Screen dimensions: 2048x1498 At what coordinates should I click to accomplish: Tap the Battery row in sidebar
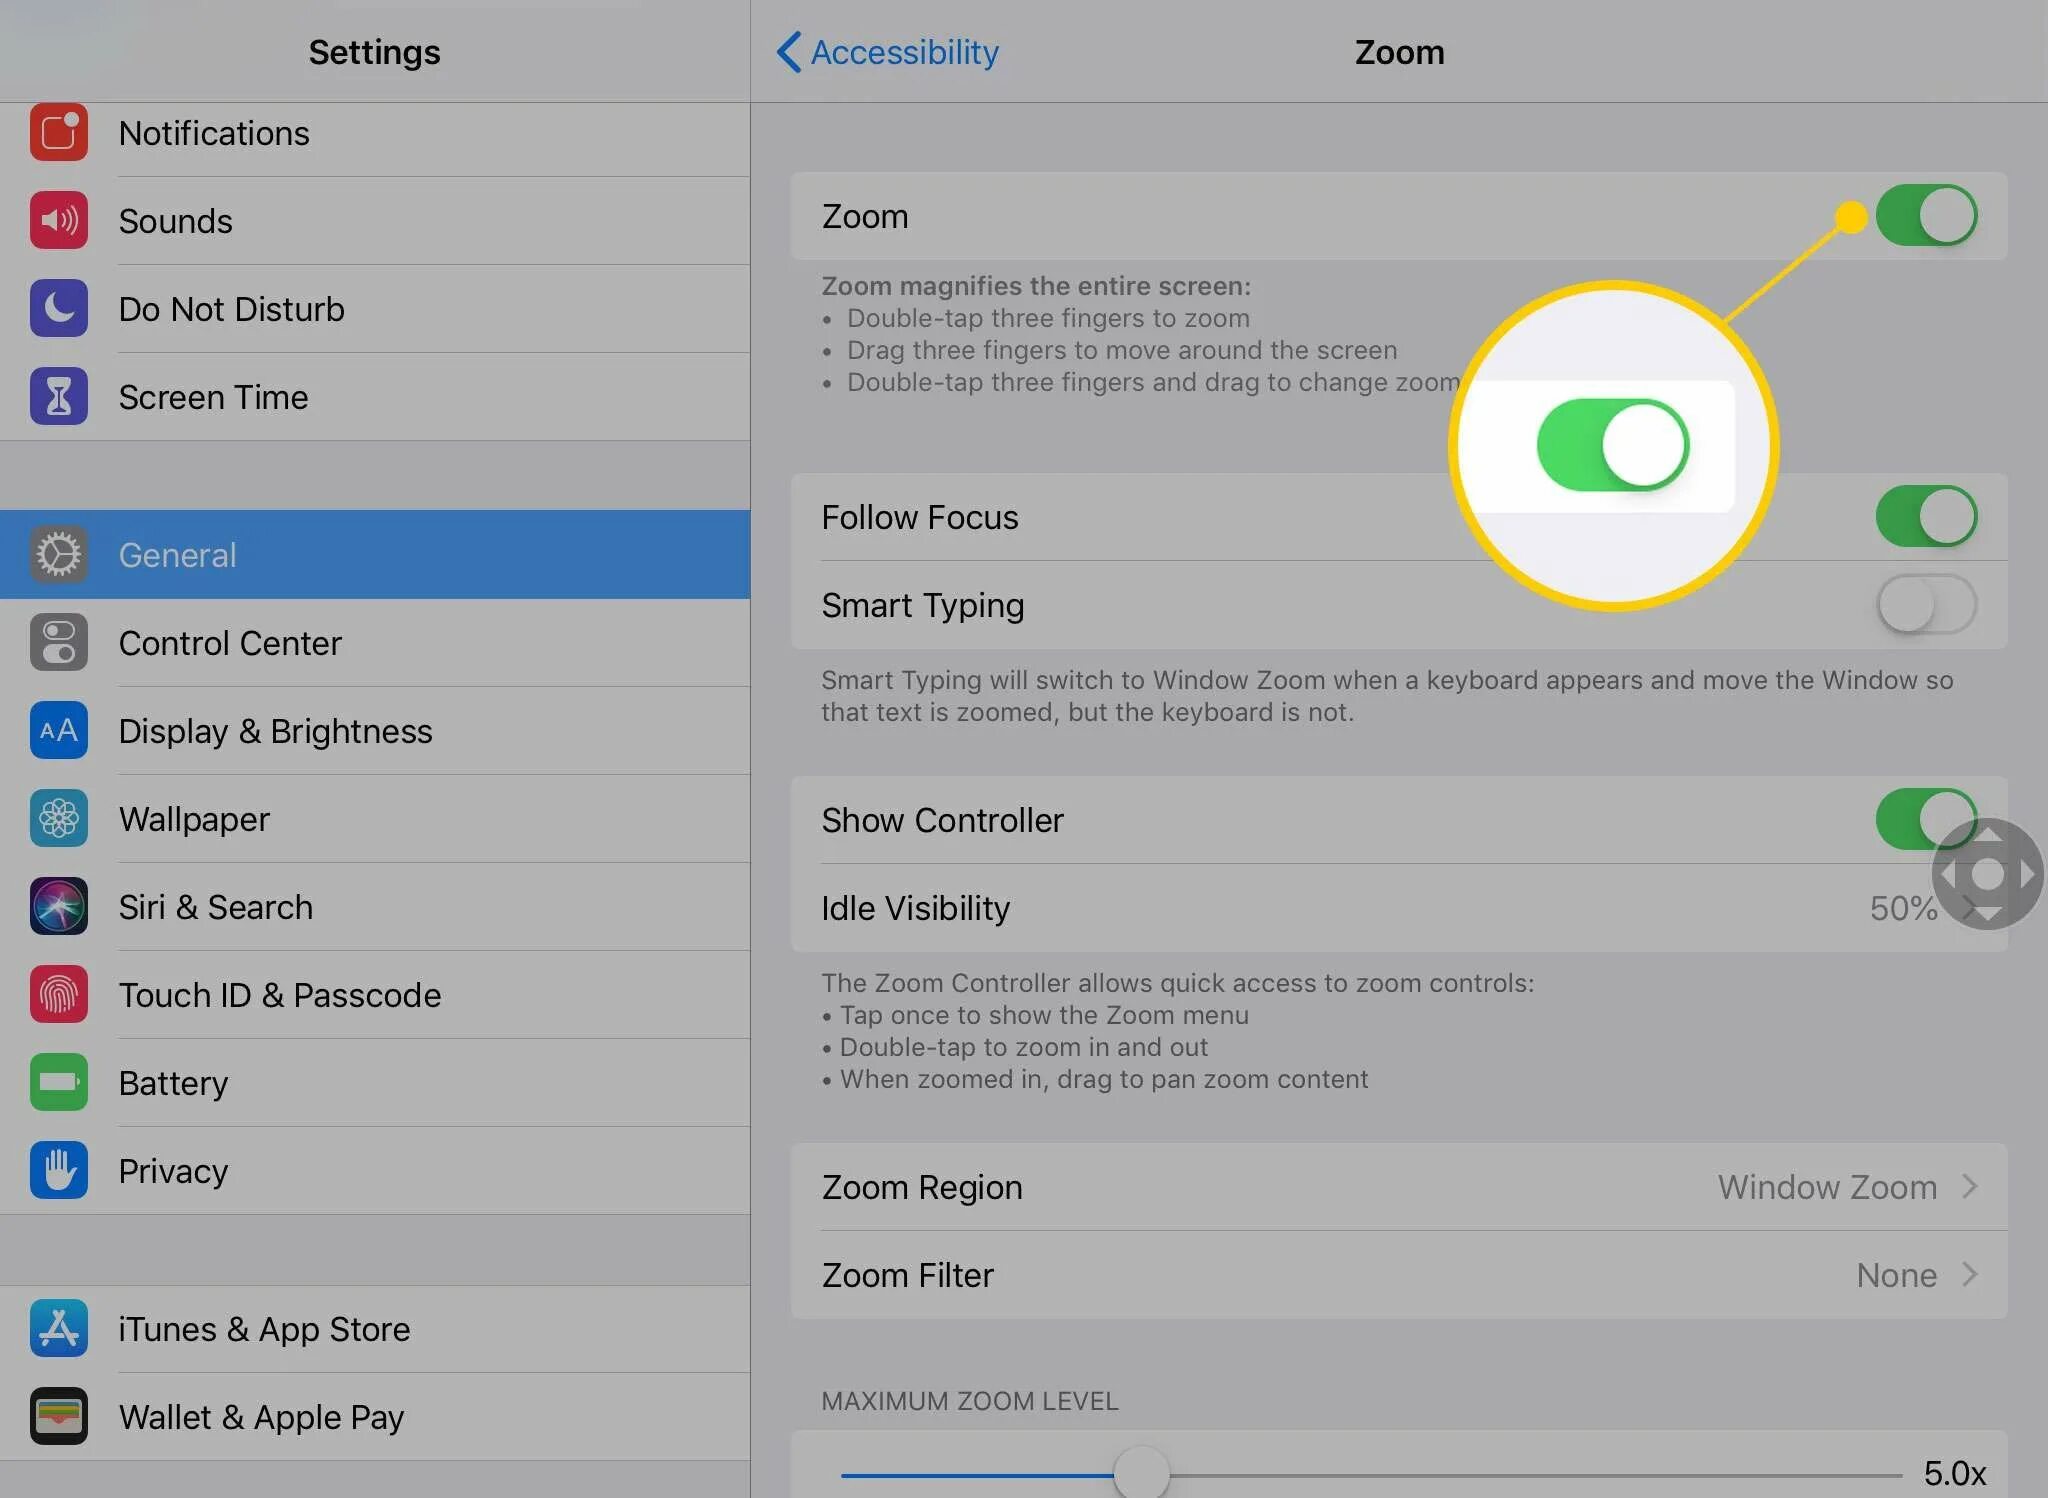click(x=173, y=1083)
